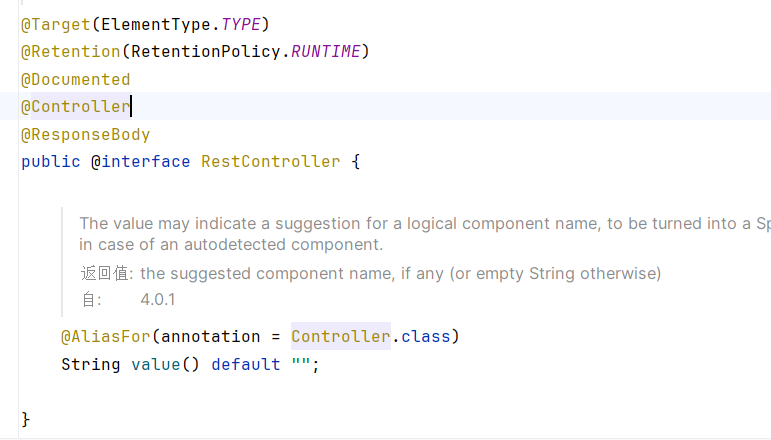Click the @Target annotation
Screen dimensions: 771x440
click(56, 24)
